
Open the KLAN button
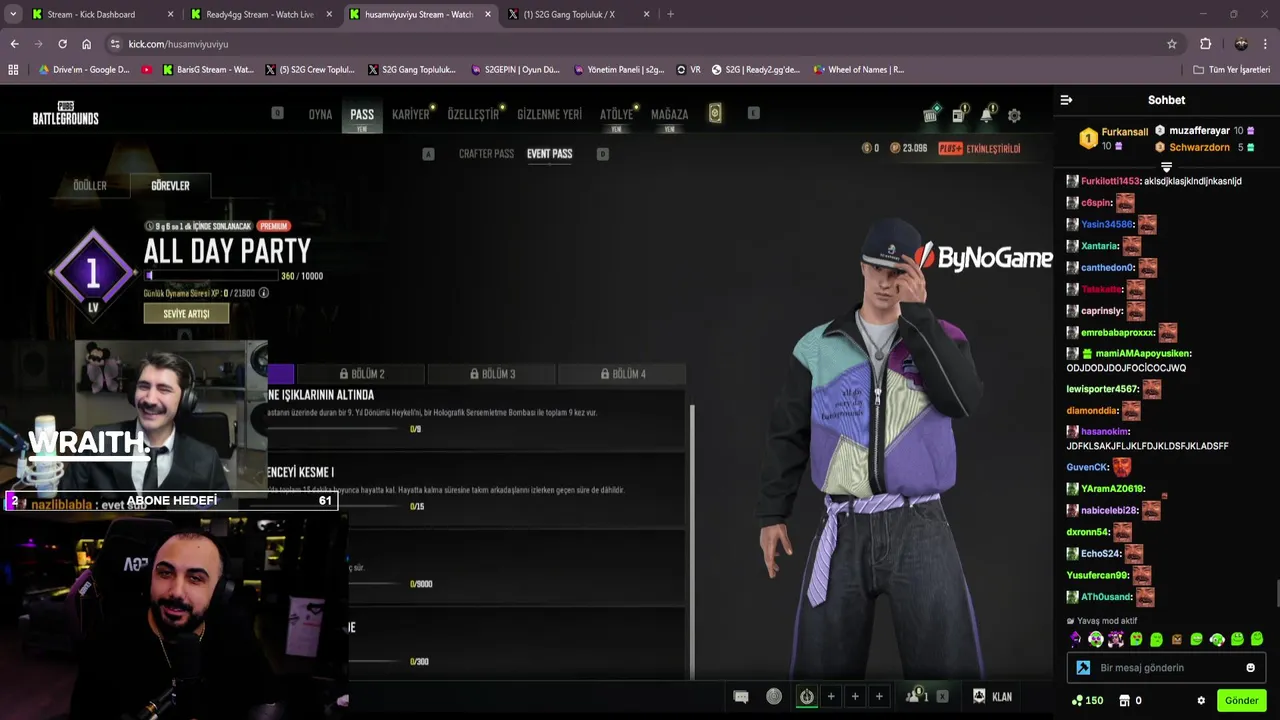coord(992,697)
